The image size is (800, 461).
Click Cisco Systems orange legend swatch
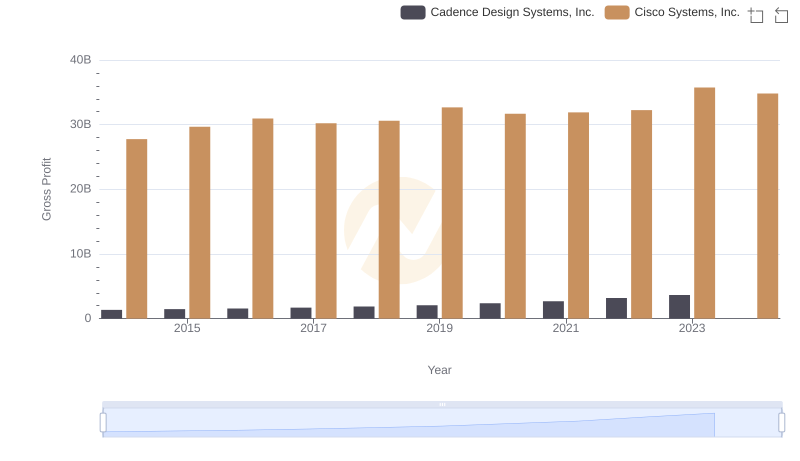point(617,12)
